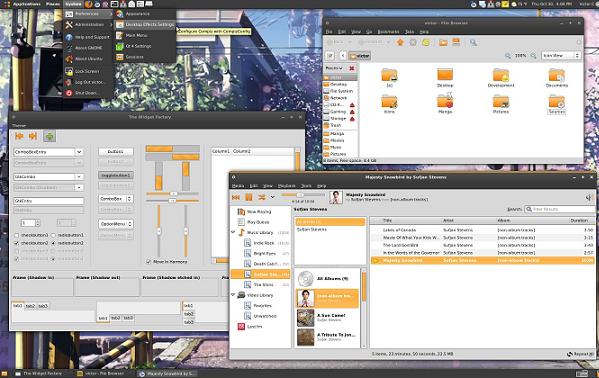
Task: Collapse the Music Library tree in music player
Action: 233,232
